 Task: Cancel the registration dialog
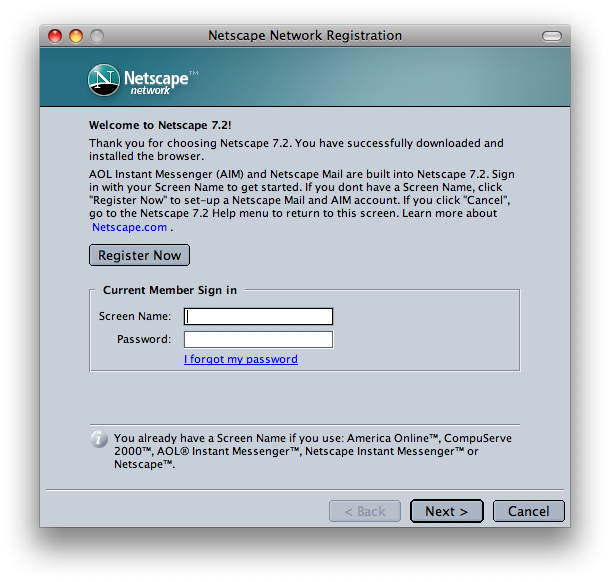tap(528, 511)
